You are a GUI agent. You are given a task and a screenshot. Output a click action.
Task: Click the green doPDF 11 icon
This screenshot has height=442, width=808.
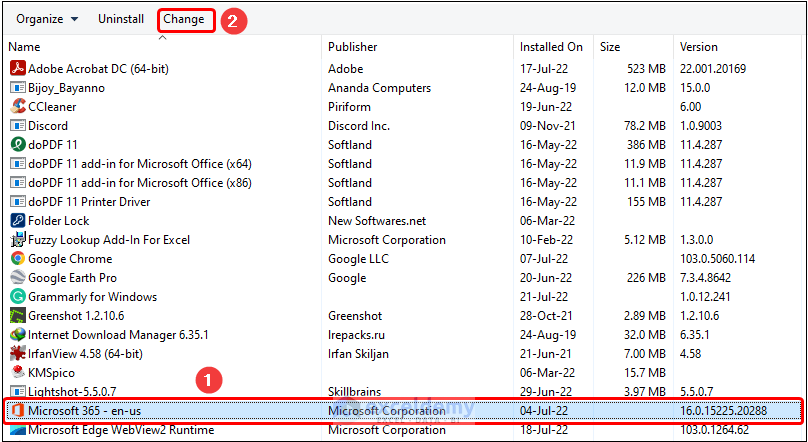18,145
